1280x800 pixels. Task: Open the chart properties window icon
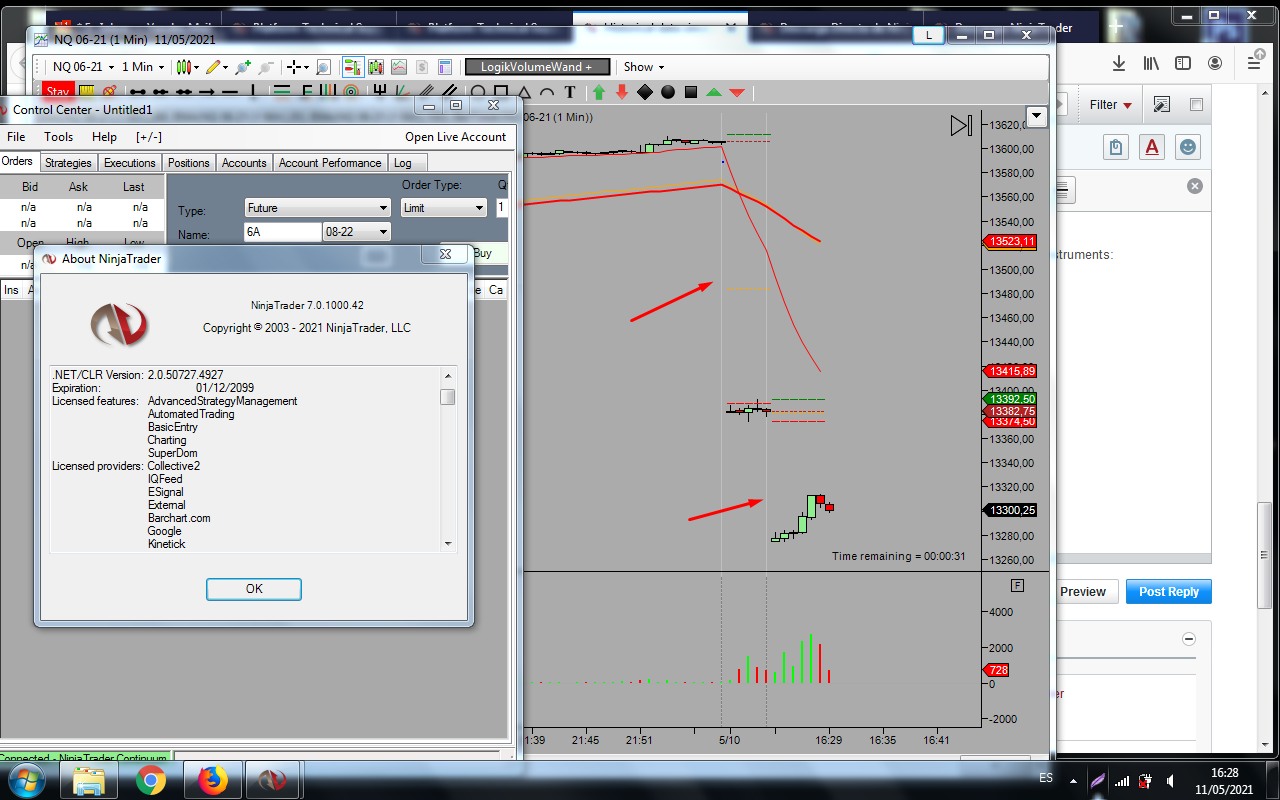click(445, 67)
